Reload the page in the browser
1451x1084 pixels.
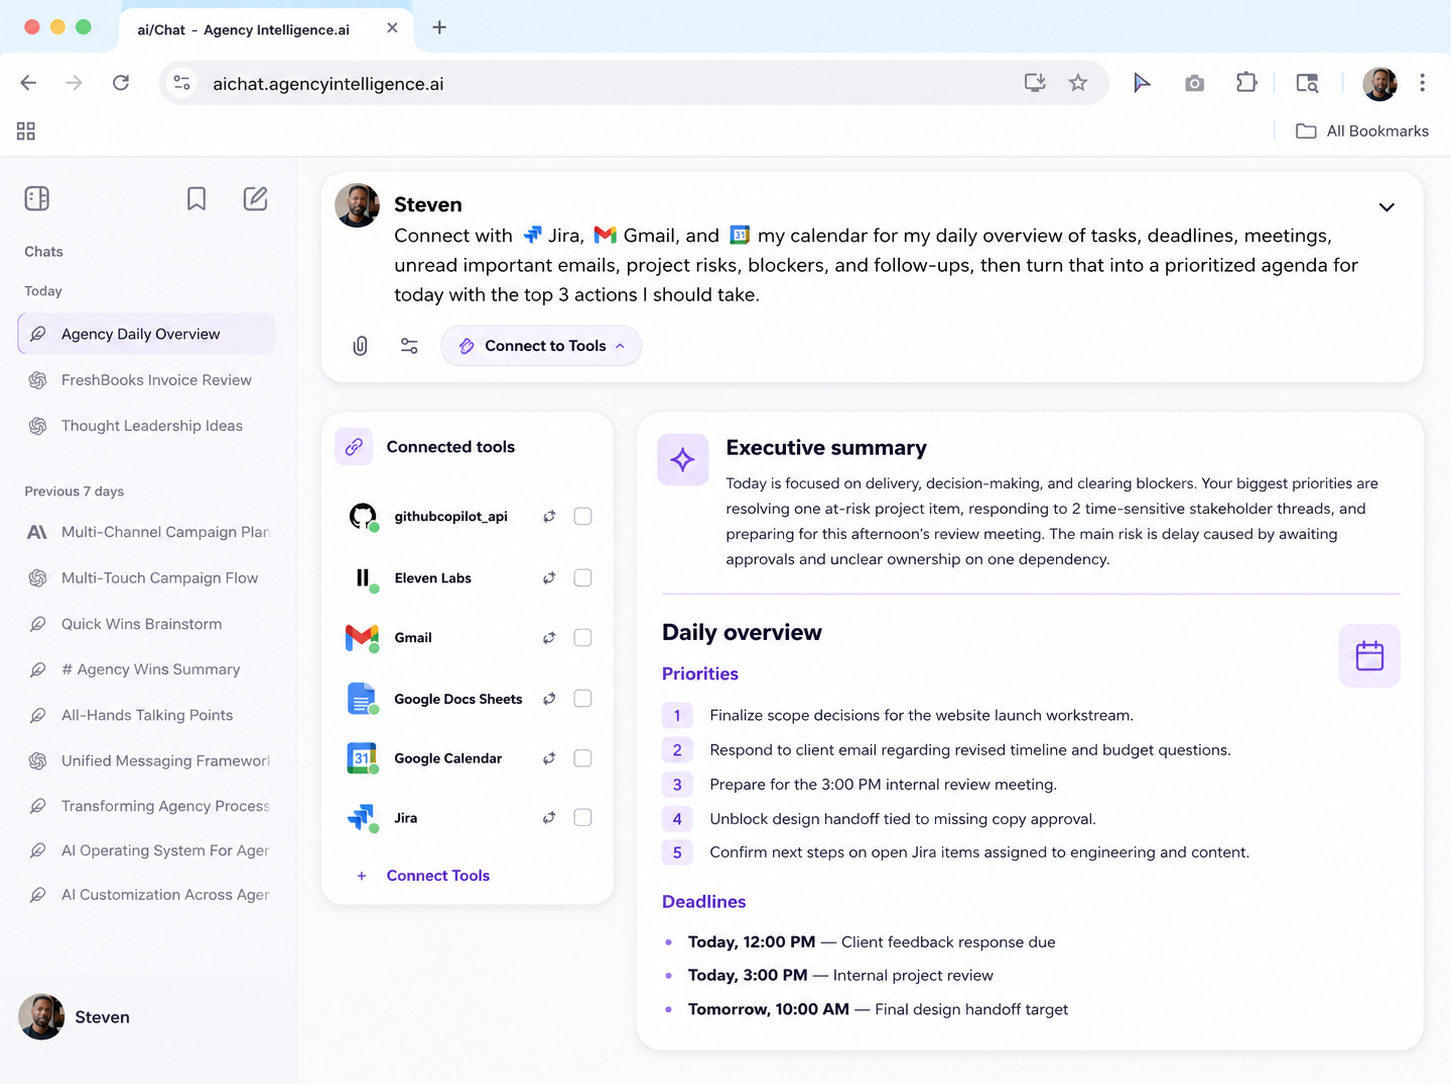pyautogui.click(x=121, y=83)
